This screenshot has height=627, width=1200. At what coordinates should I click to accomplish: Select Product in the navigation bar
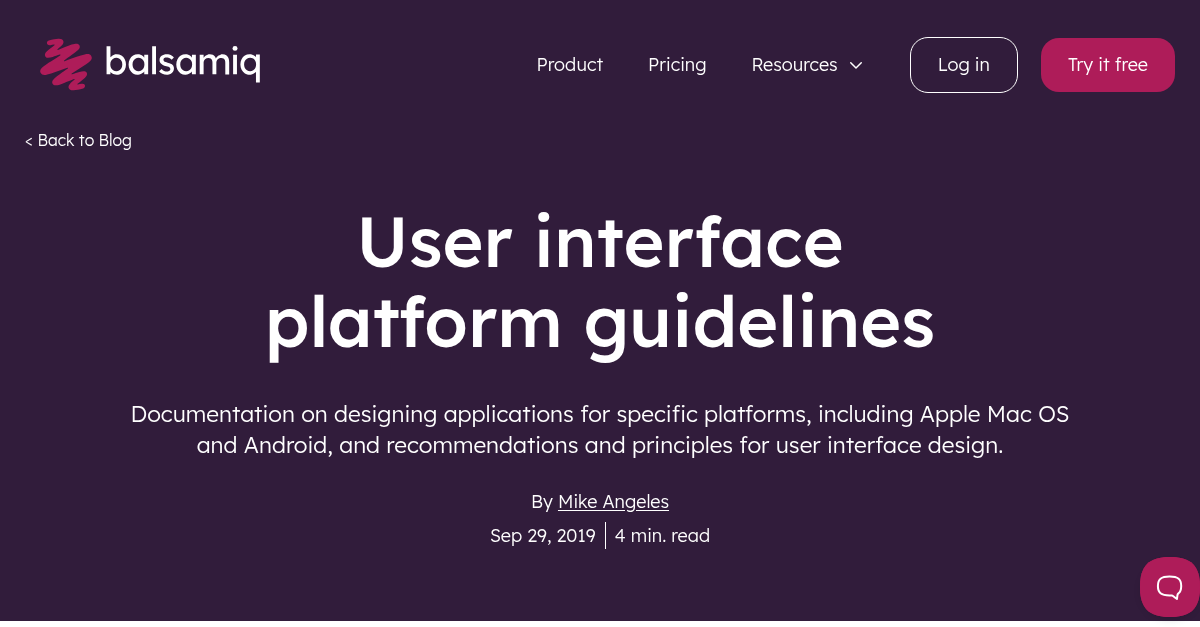[570, 64]
